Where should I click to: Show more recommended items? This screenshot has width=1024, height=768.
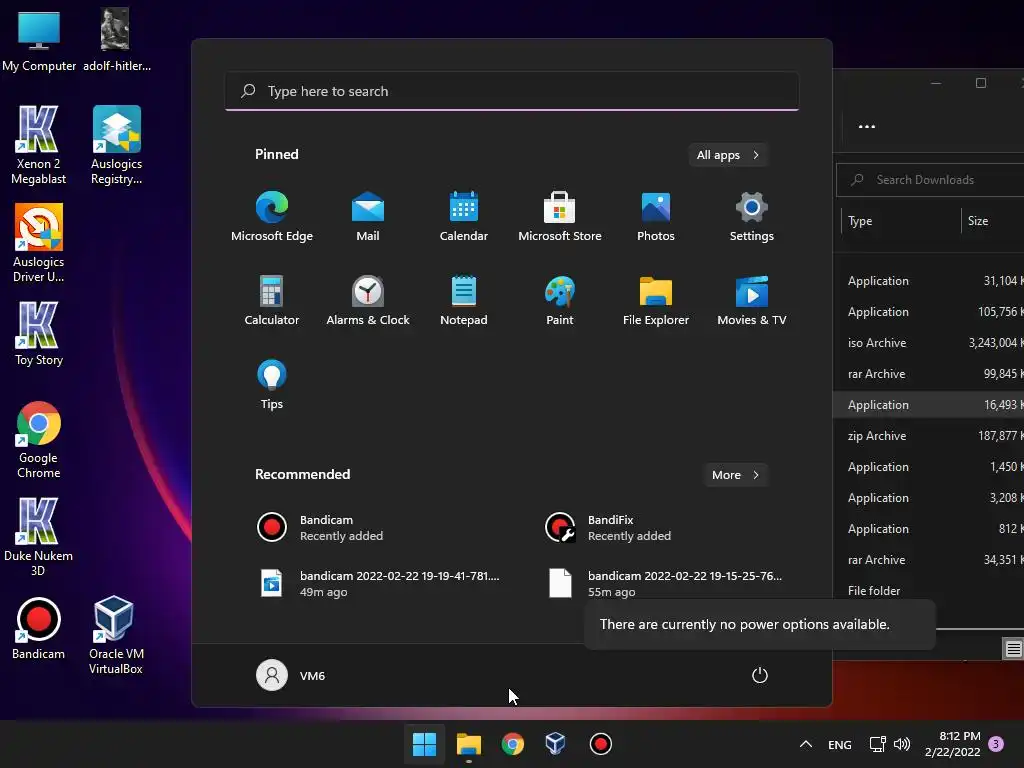(735, 475)
